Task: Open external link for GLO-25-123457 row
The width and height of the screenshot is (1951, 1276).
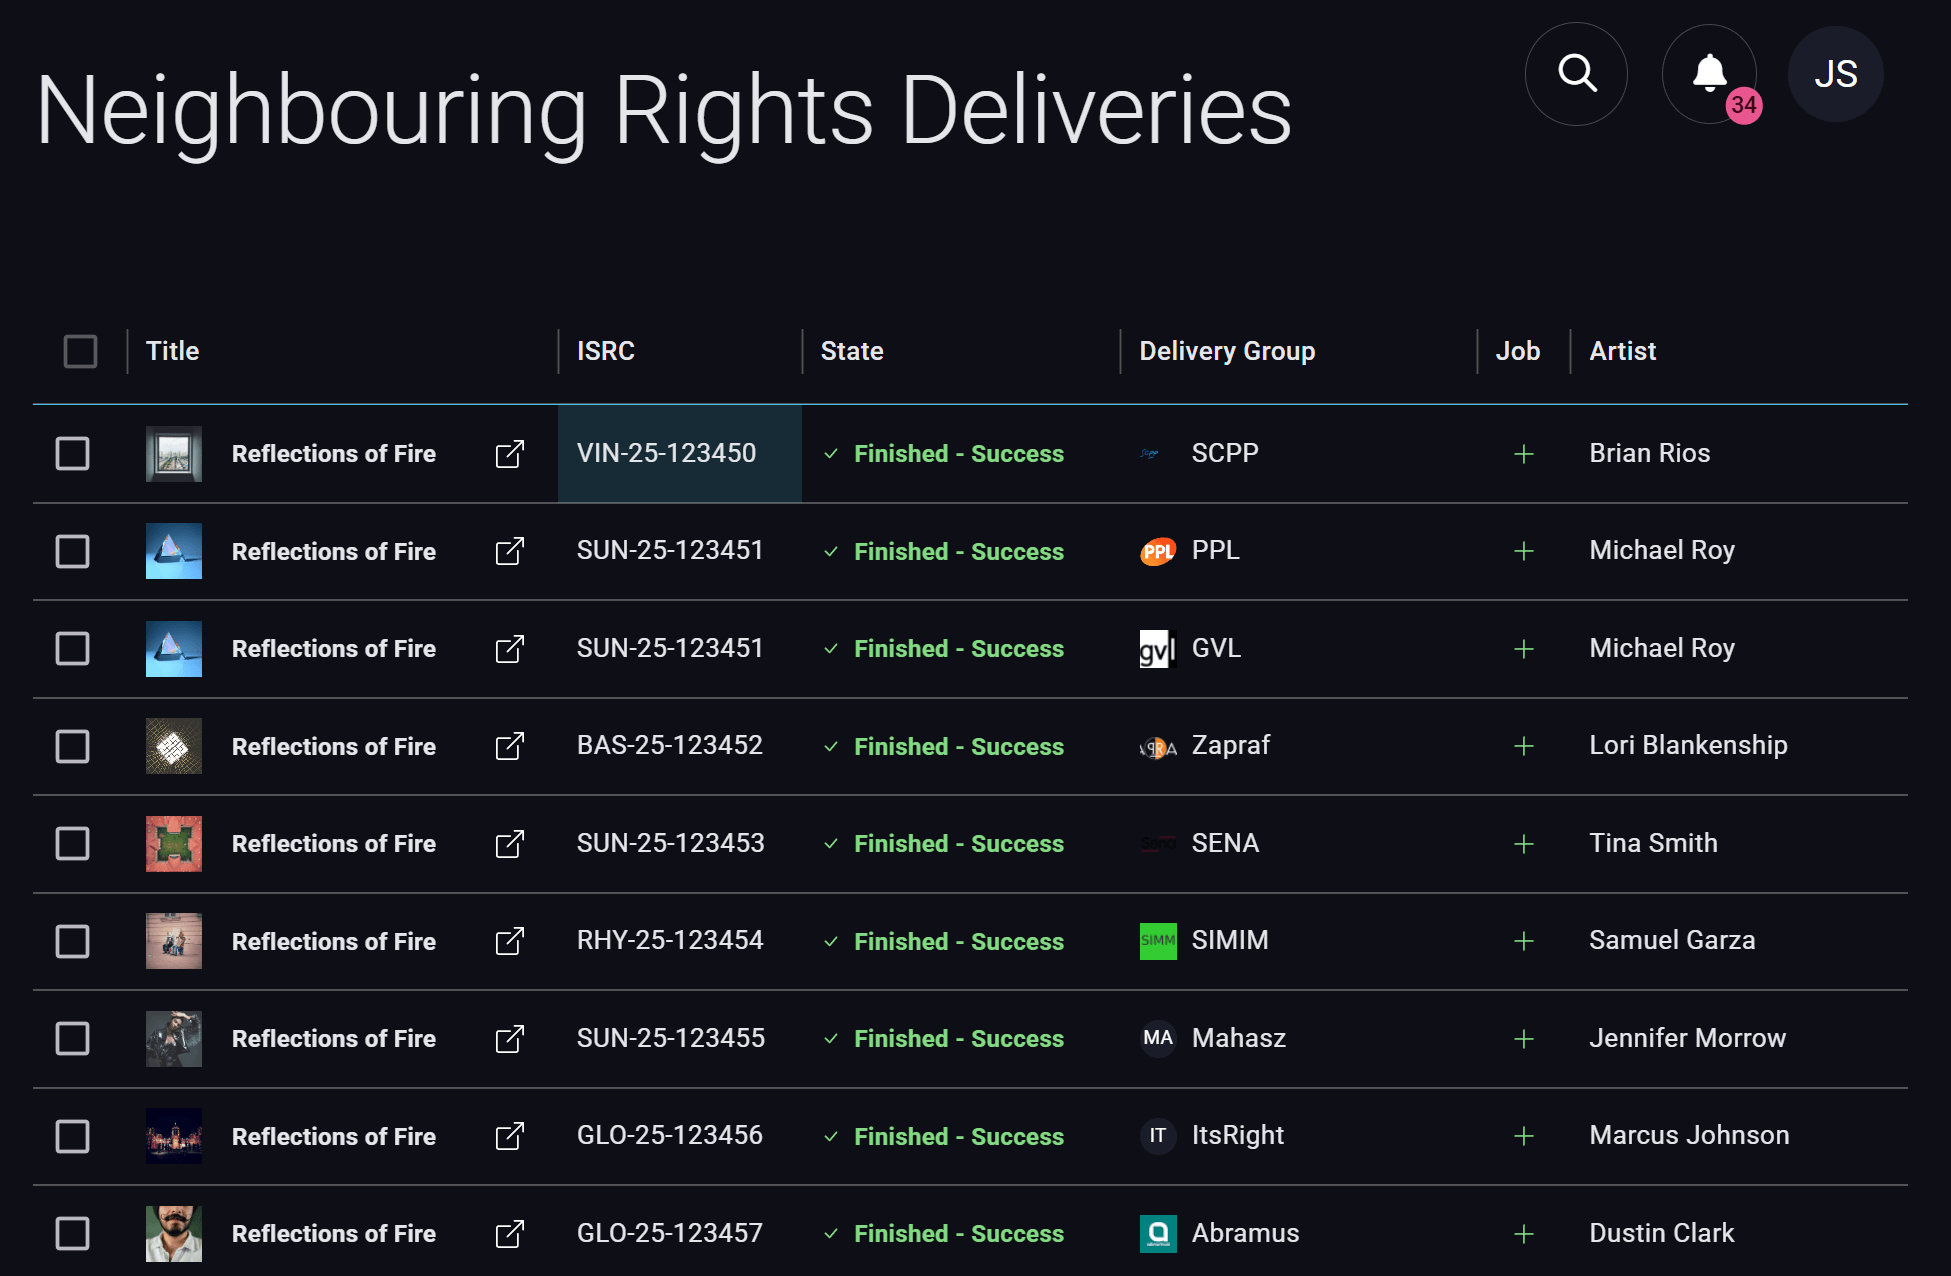Action: (510, 1234)
